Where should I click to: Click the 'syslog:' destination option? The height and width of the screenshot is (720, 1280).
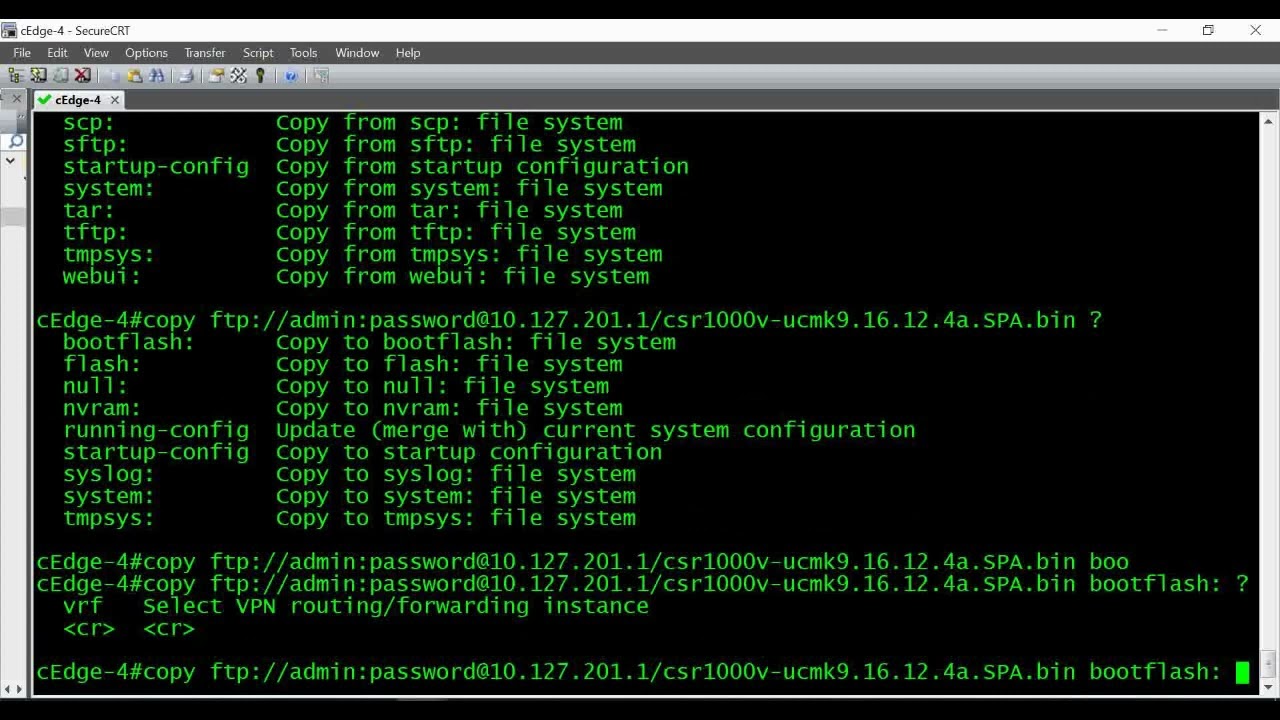point(349,475)
